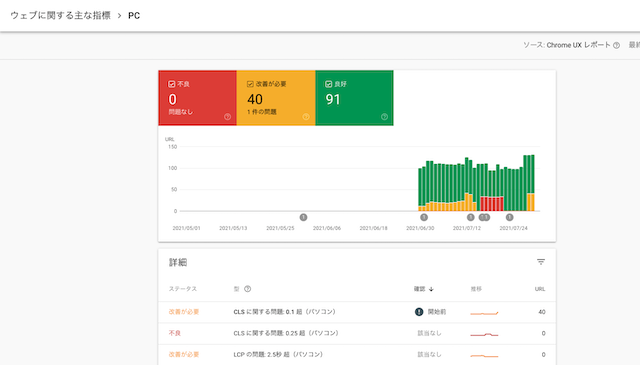Sort by 確認 column arrow
This screenshot has height=365, width=640.
[431, 289]
